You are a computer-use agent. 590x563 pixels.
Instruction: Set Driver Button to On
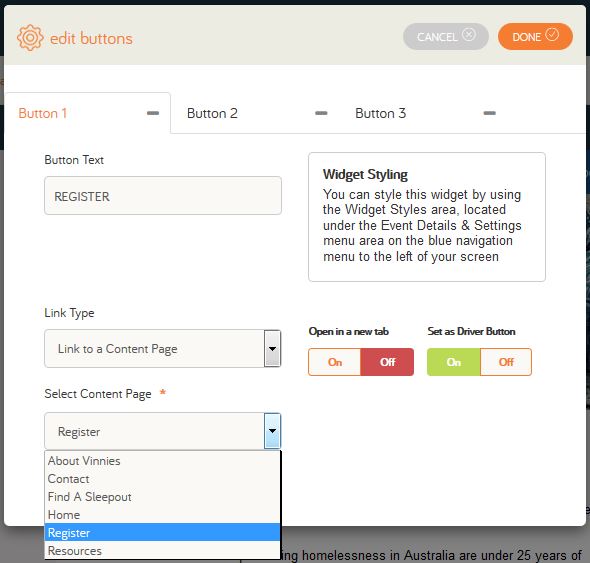click(x=453, y=362)
